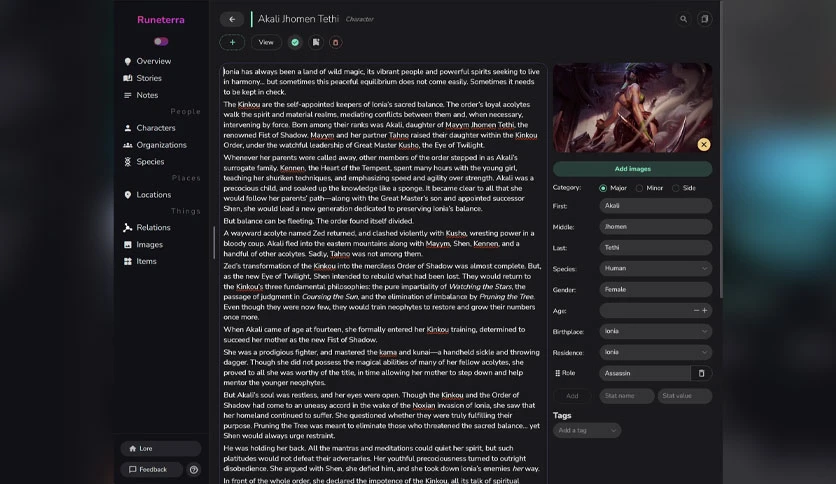Open the Residence dropdown showing Ionia
The image size is (836, 484).
(655, 352)
